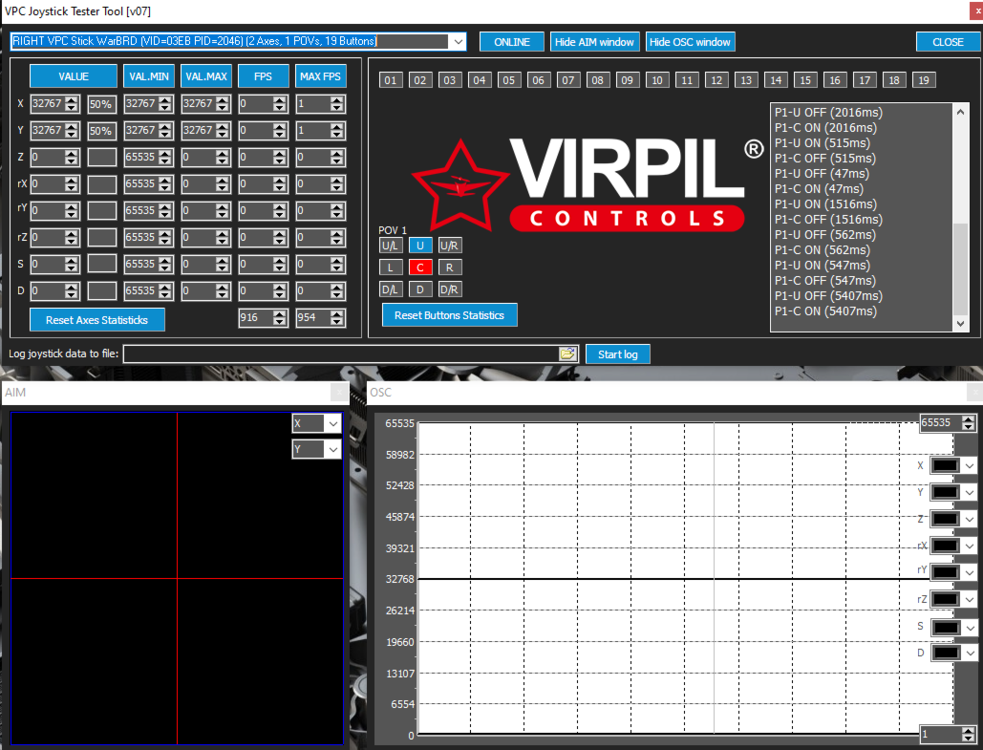Click the VALUE column header
The width and height of the screenshot is (983, 750).
pos(73,77)
